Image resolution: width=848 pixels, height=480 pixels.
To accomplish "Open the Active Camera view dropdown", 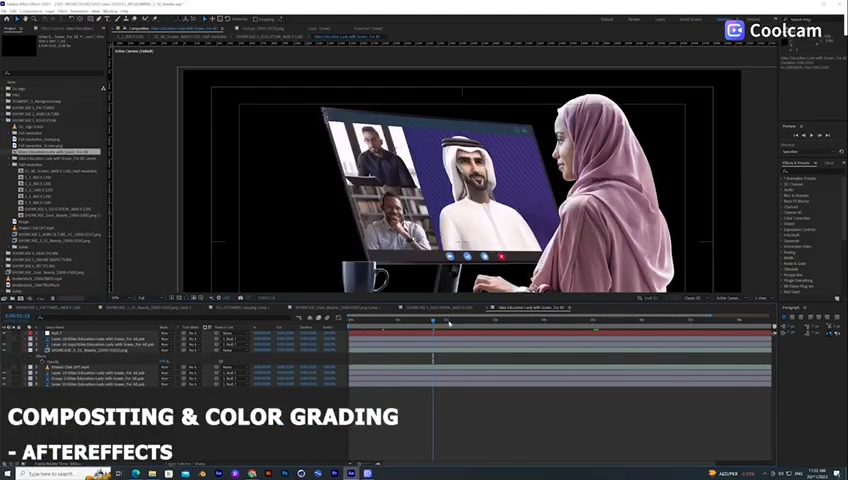I will point(731,298).
